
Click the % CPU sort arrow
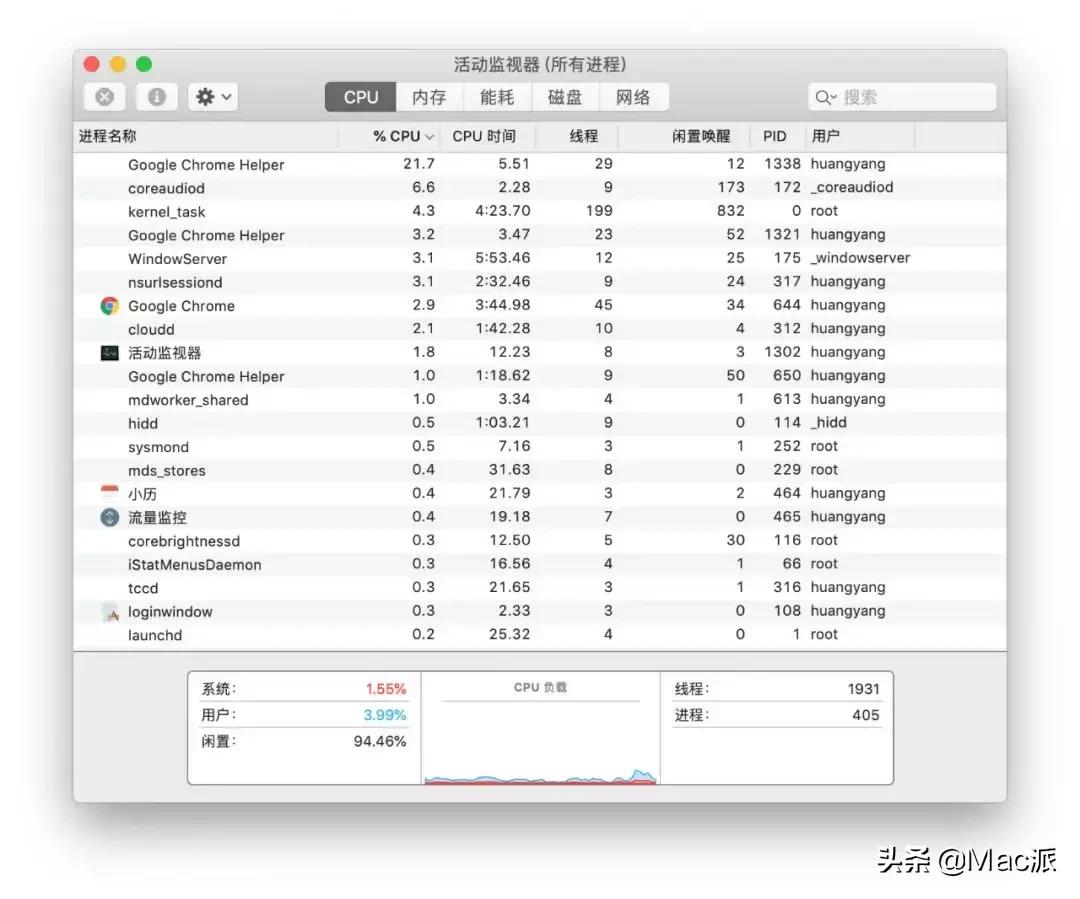tap(428, 136)
